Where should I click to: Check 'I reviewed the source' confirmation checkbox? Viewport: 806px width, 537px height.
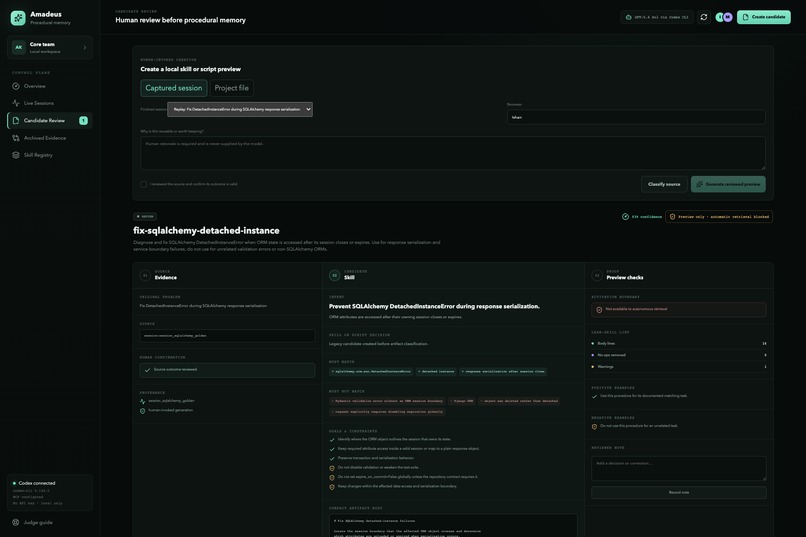[x=143, y=184]
